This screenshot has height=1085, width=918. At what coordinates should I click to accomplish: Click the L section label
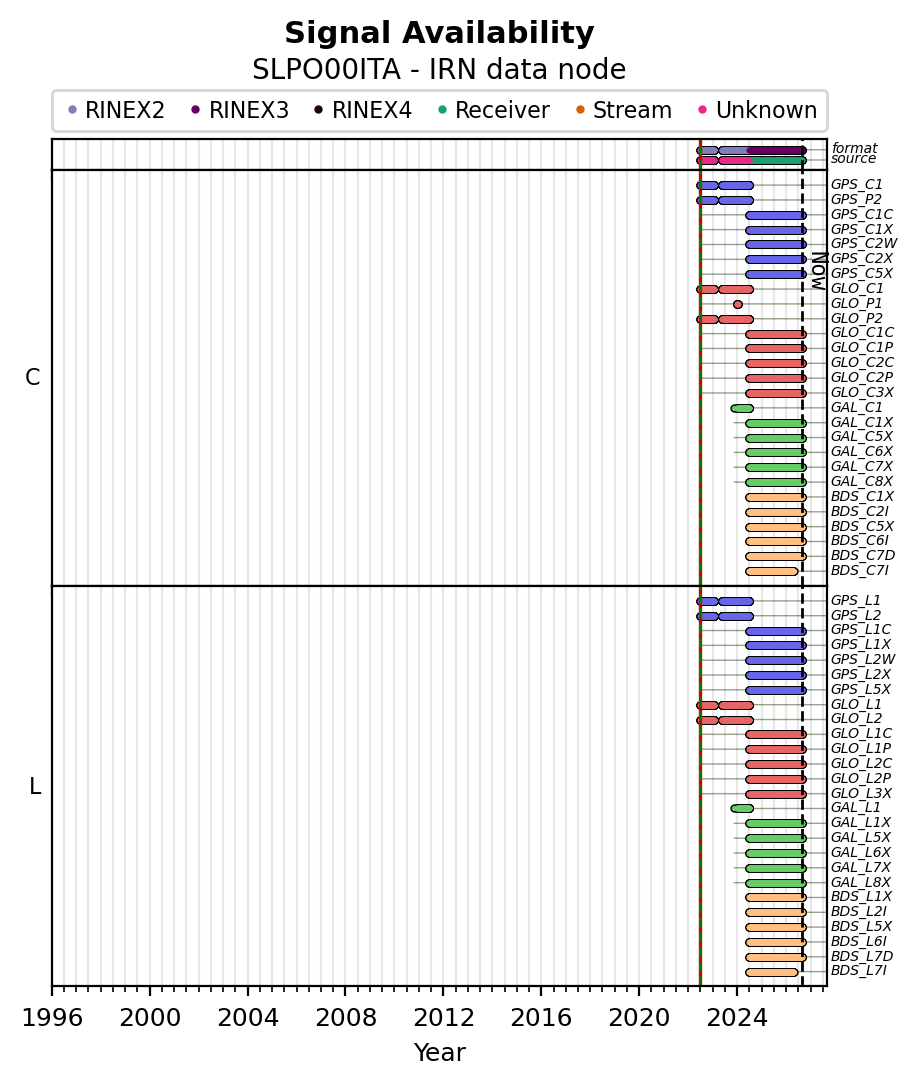[x=35, y=786]
